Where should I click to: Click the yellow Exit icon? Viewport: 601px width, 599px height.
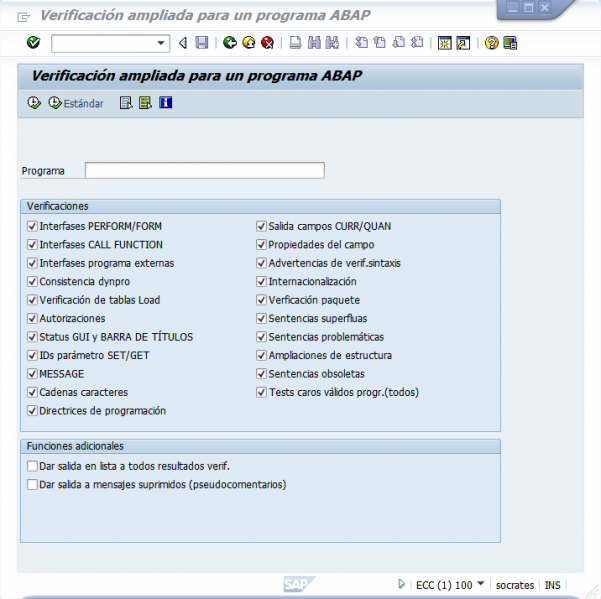pyautogui.click(x=249, y=43)
